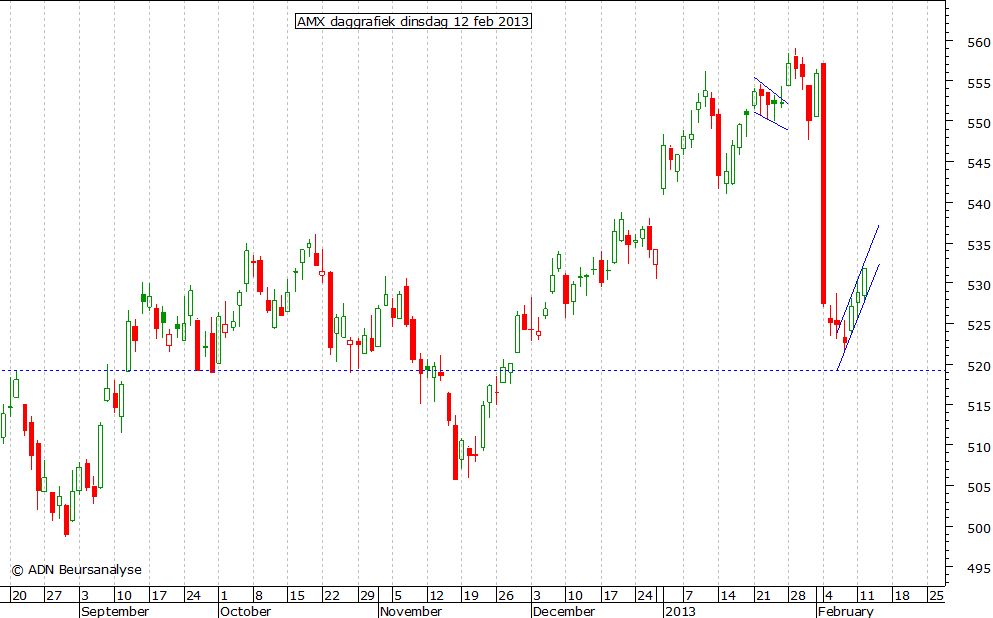Pick the 540 price axis label
The image size is (993, 618).
(978, 205)
